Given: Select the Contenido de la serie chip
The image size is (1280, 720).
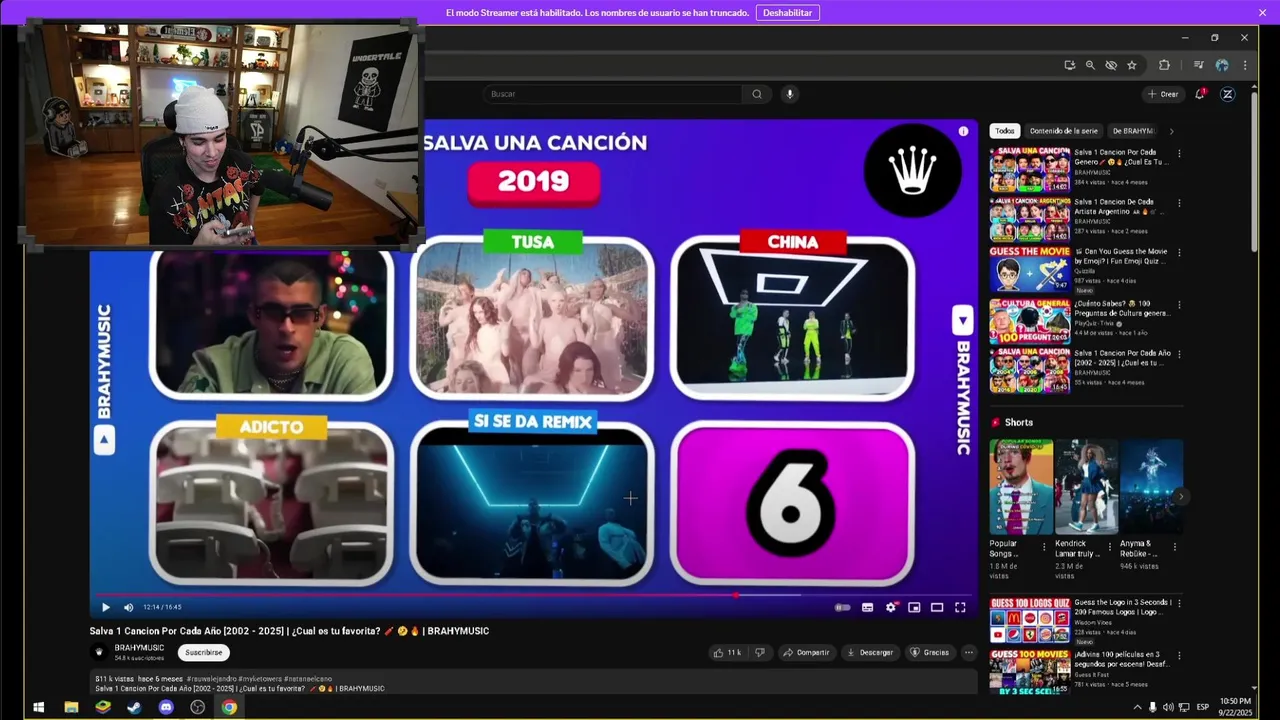Looking at the screenshot, I should pyautogui.click(x=1064, y=131).
